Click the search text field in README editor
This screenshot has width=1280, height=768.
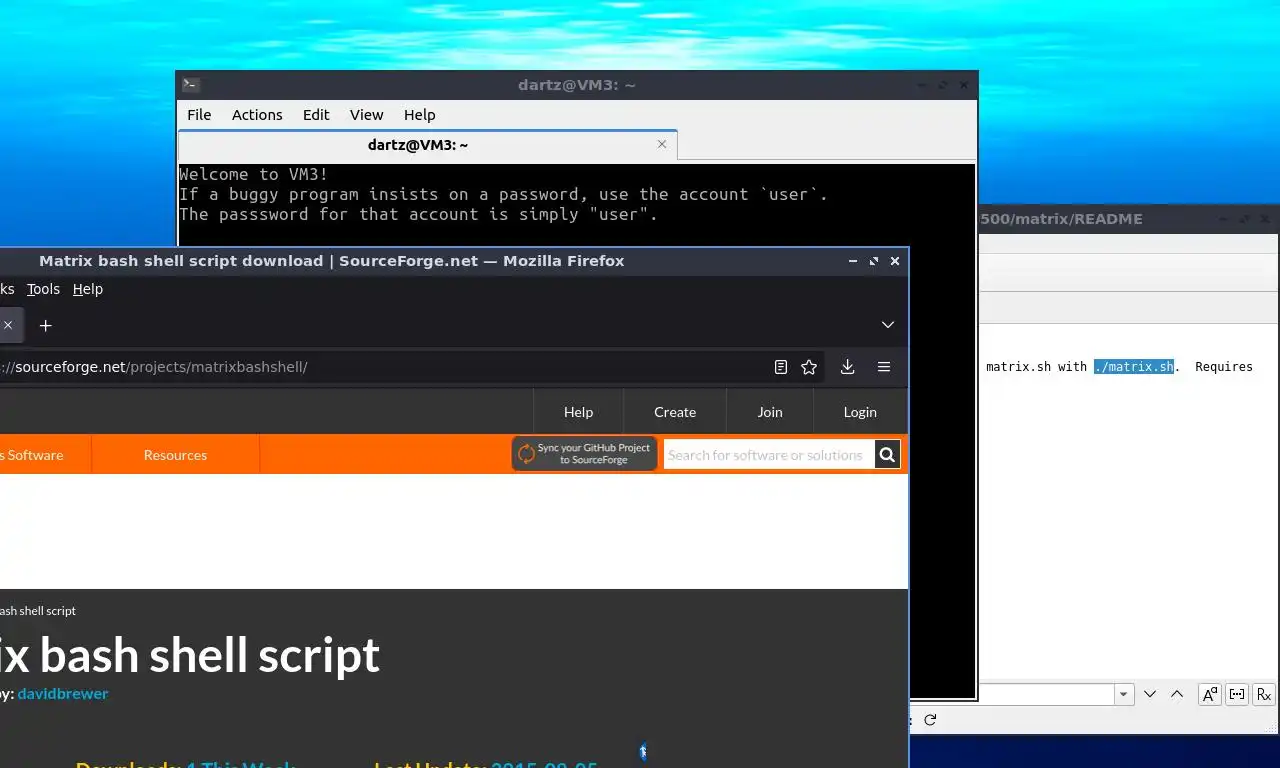click(x=1046, y=694)
